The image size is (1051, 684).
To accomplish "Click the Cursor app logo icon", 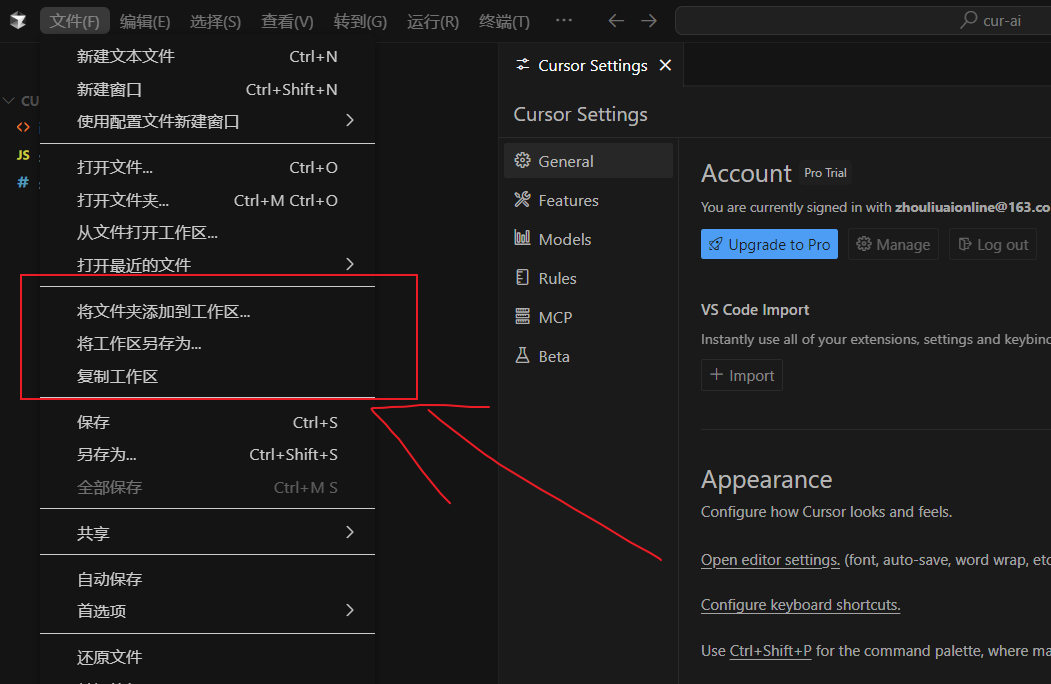I will click(x=18, y=21).
